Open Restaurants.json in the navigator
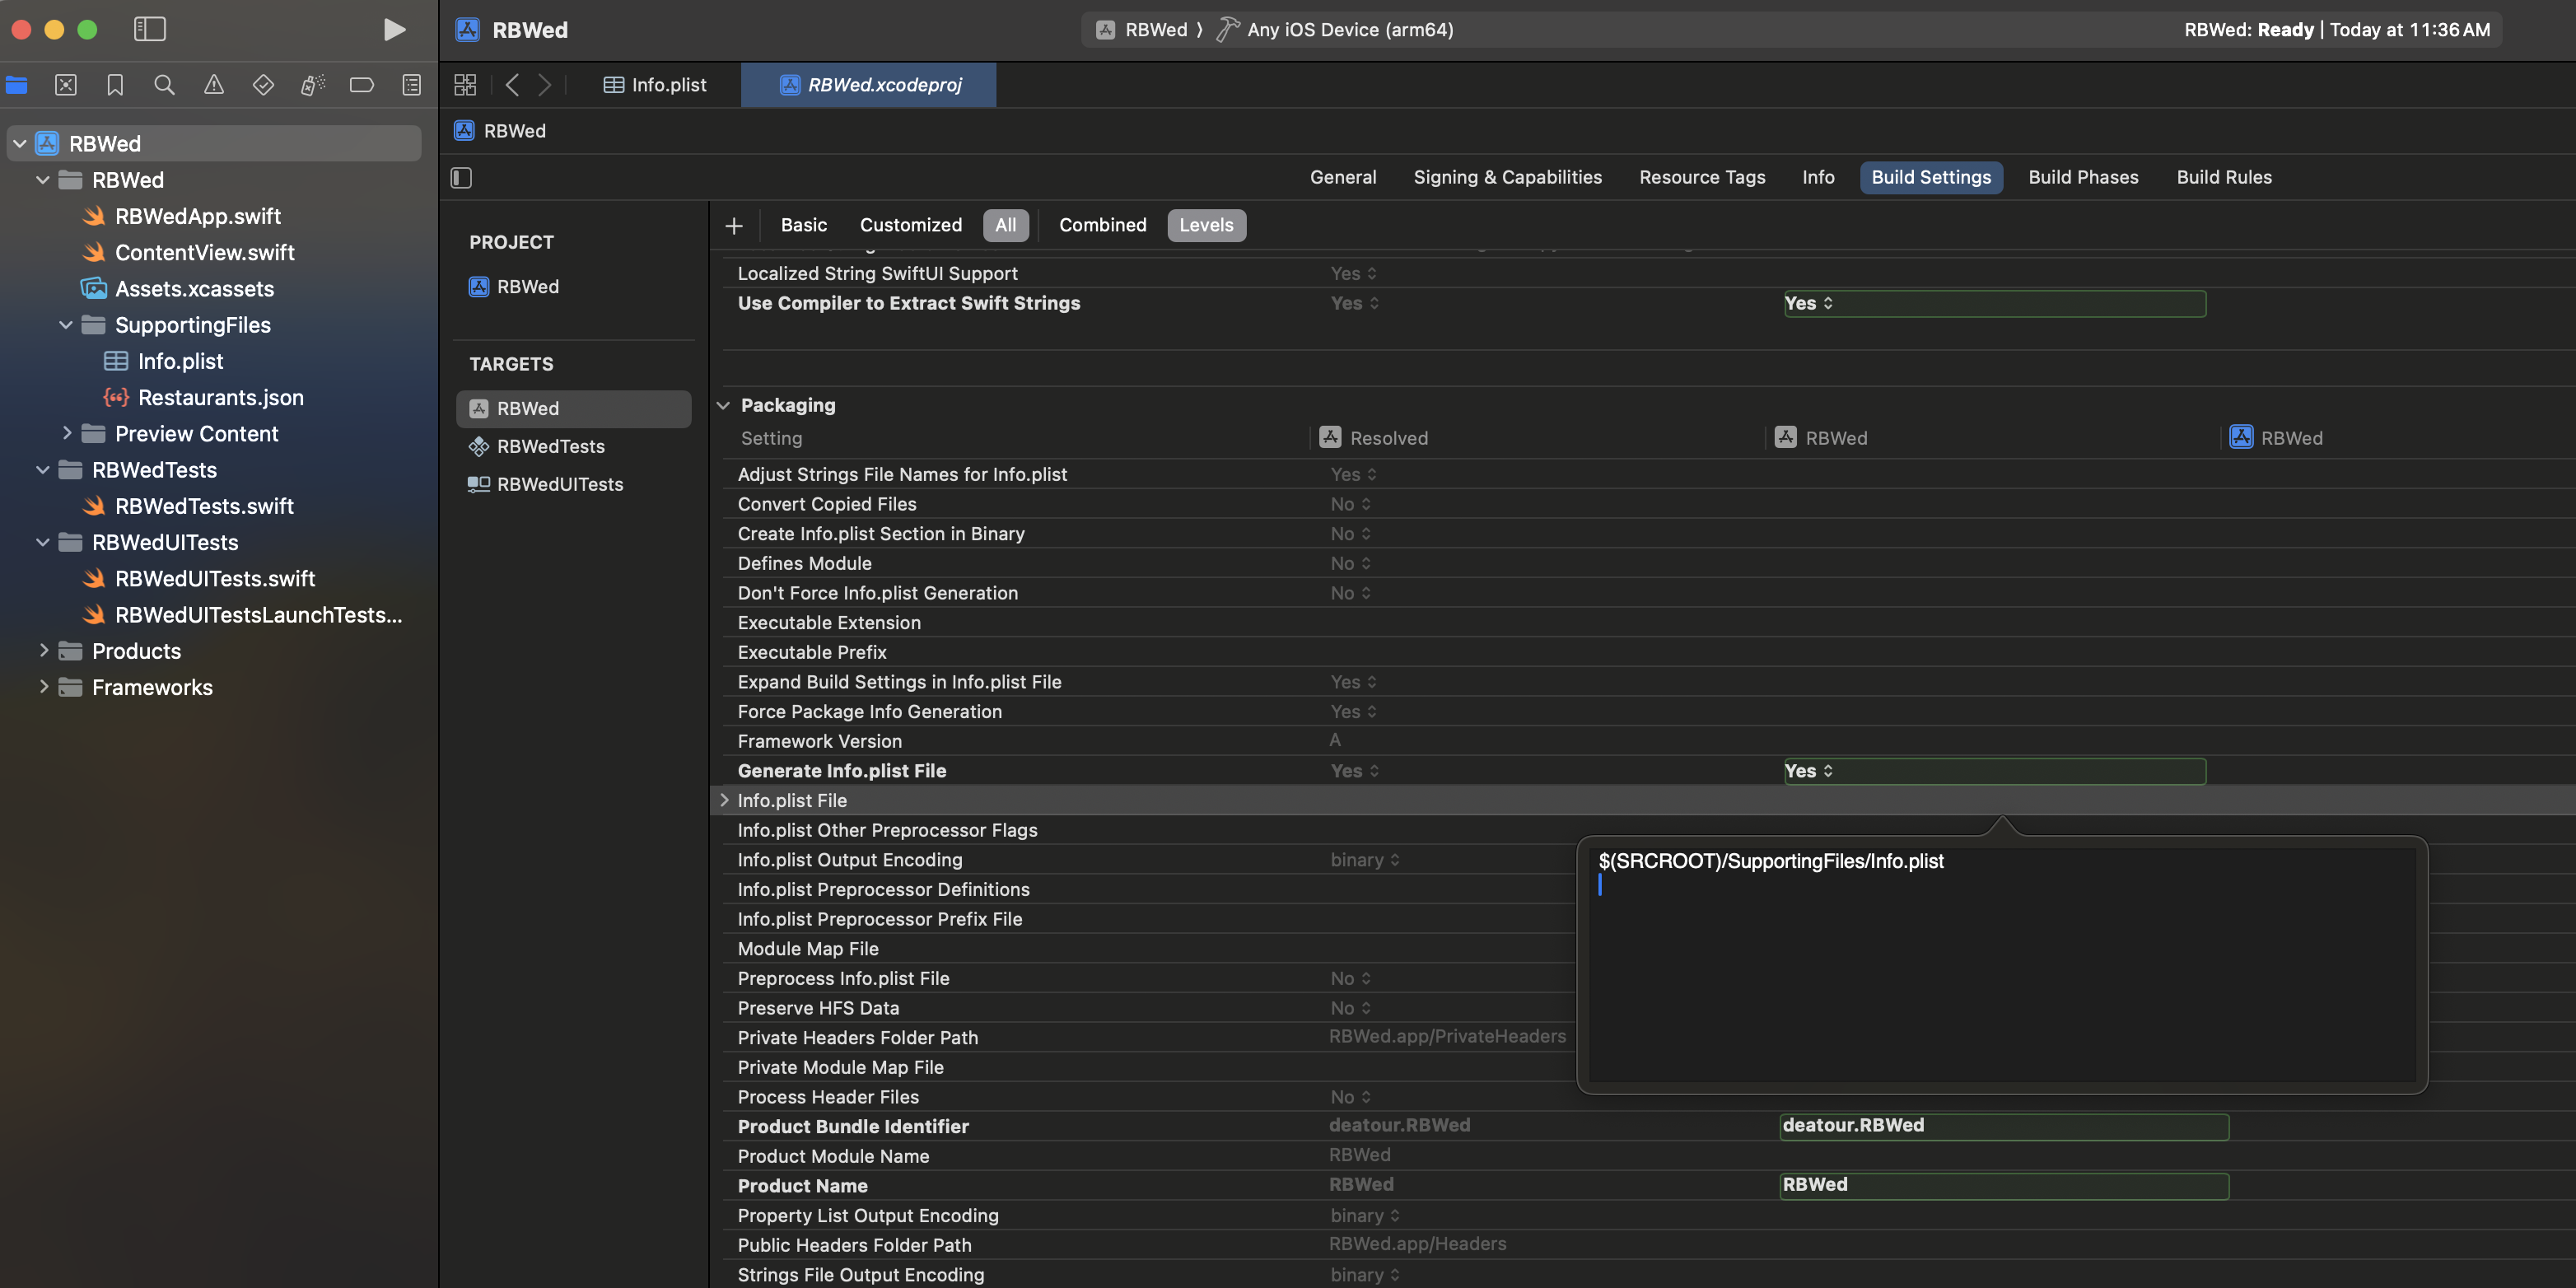The image size is (2576, 1288). coord(220,397)
